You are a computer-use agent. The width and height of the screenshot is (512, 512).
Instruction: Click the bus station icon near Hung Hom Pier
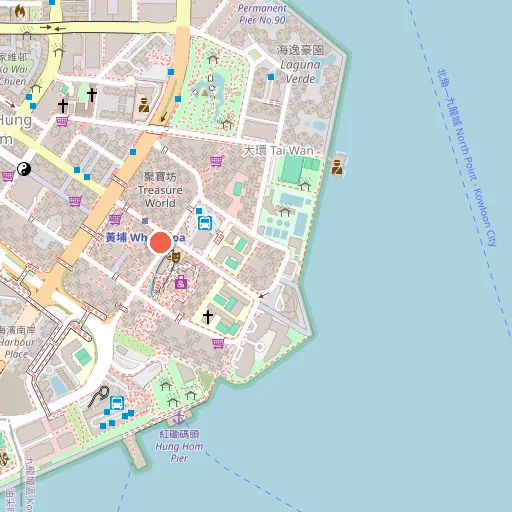pyautogui.click(x=117, y=403)
